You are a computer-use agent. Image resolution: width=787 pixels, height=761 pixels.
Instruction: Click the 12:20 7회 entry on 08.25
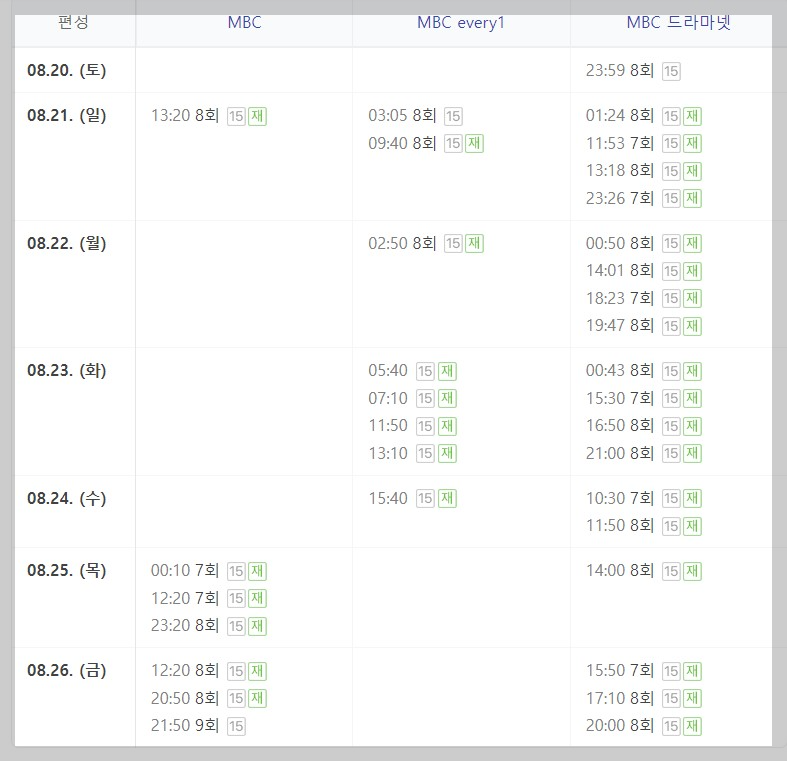(x=185, y=598)
